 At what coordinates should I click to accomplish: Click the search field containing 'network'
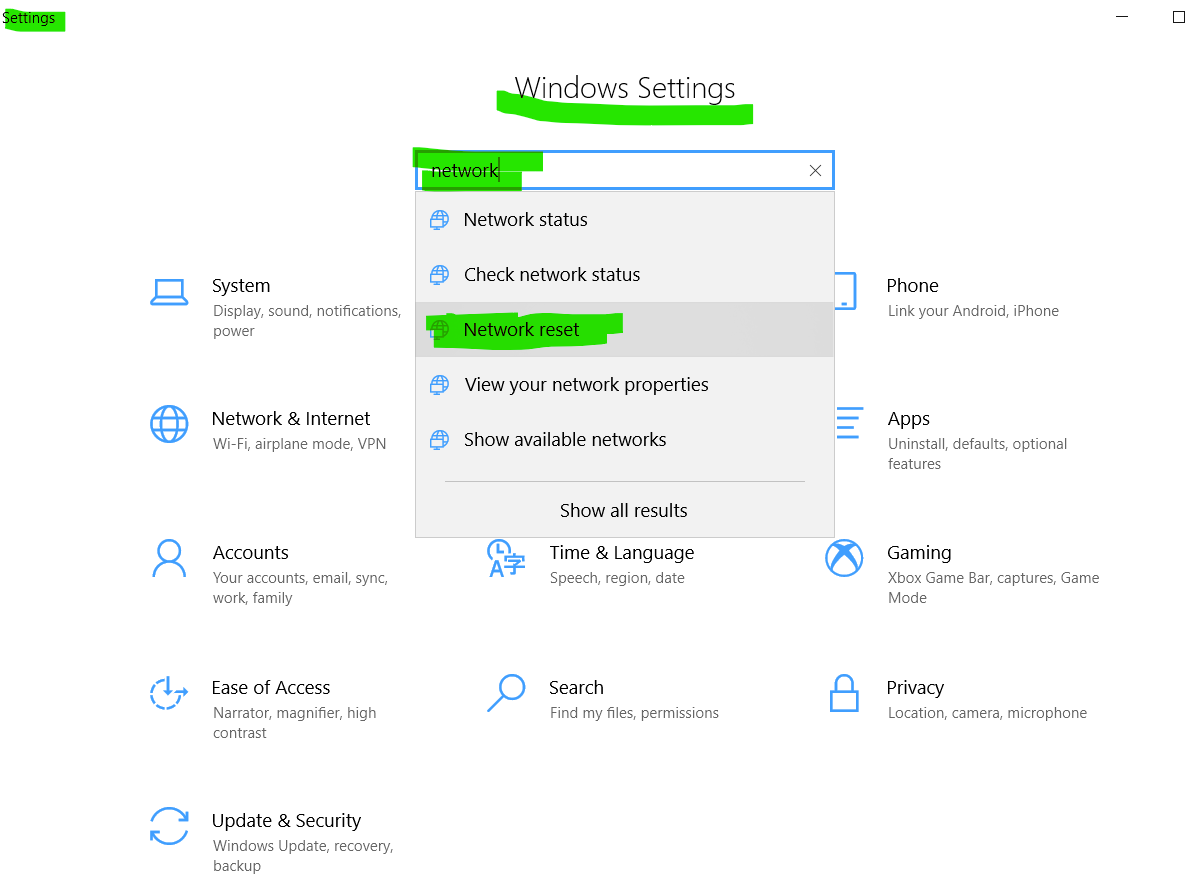point(625,171)
